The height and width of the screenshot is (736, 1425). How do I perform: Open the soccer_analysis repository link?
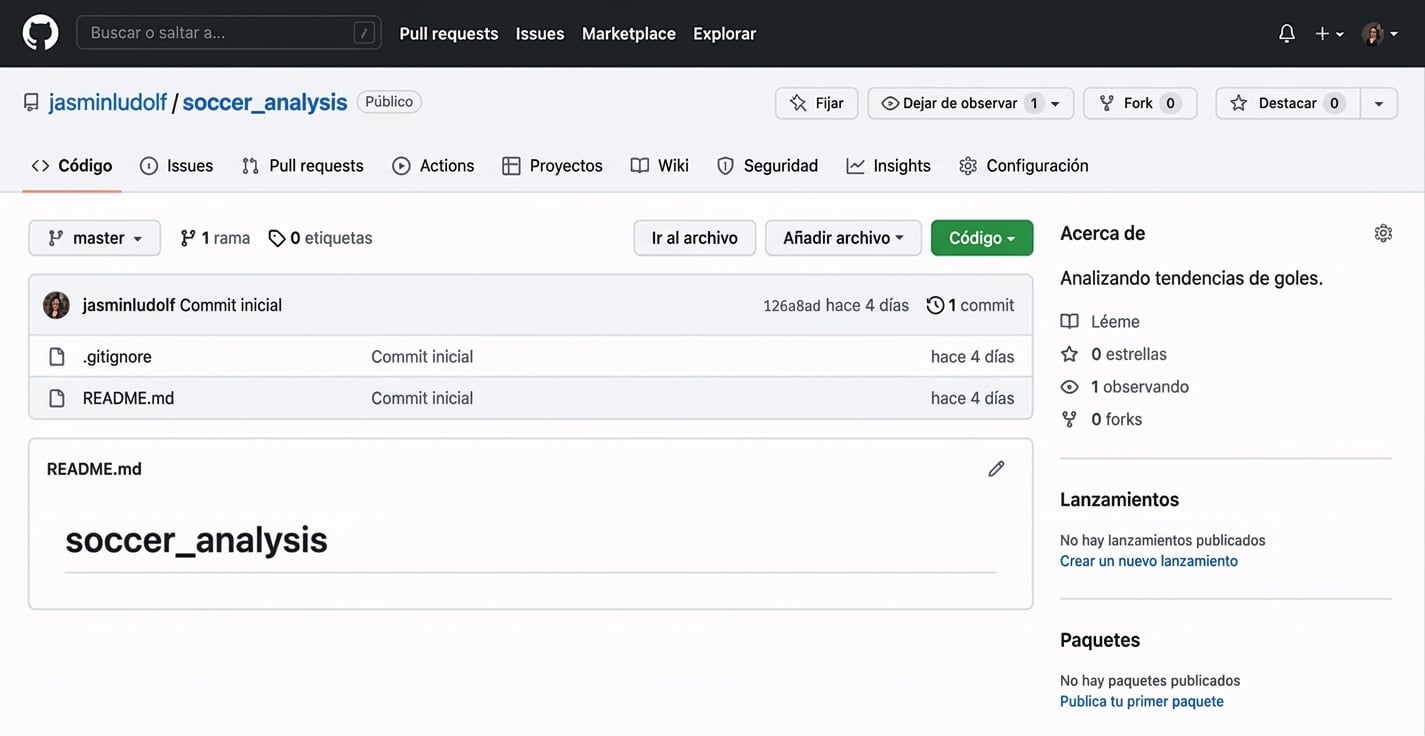265,102
